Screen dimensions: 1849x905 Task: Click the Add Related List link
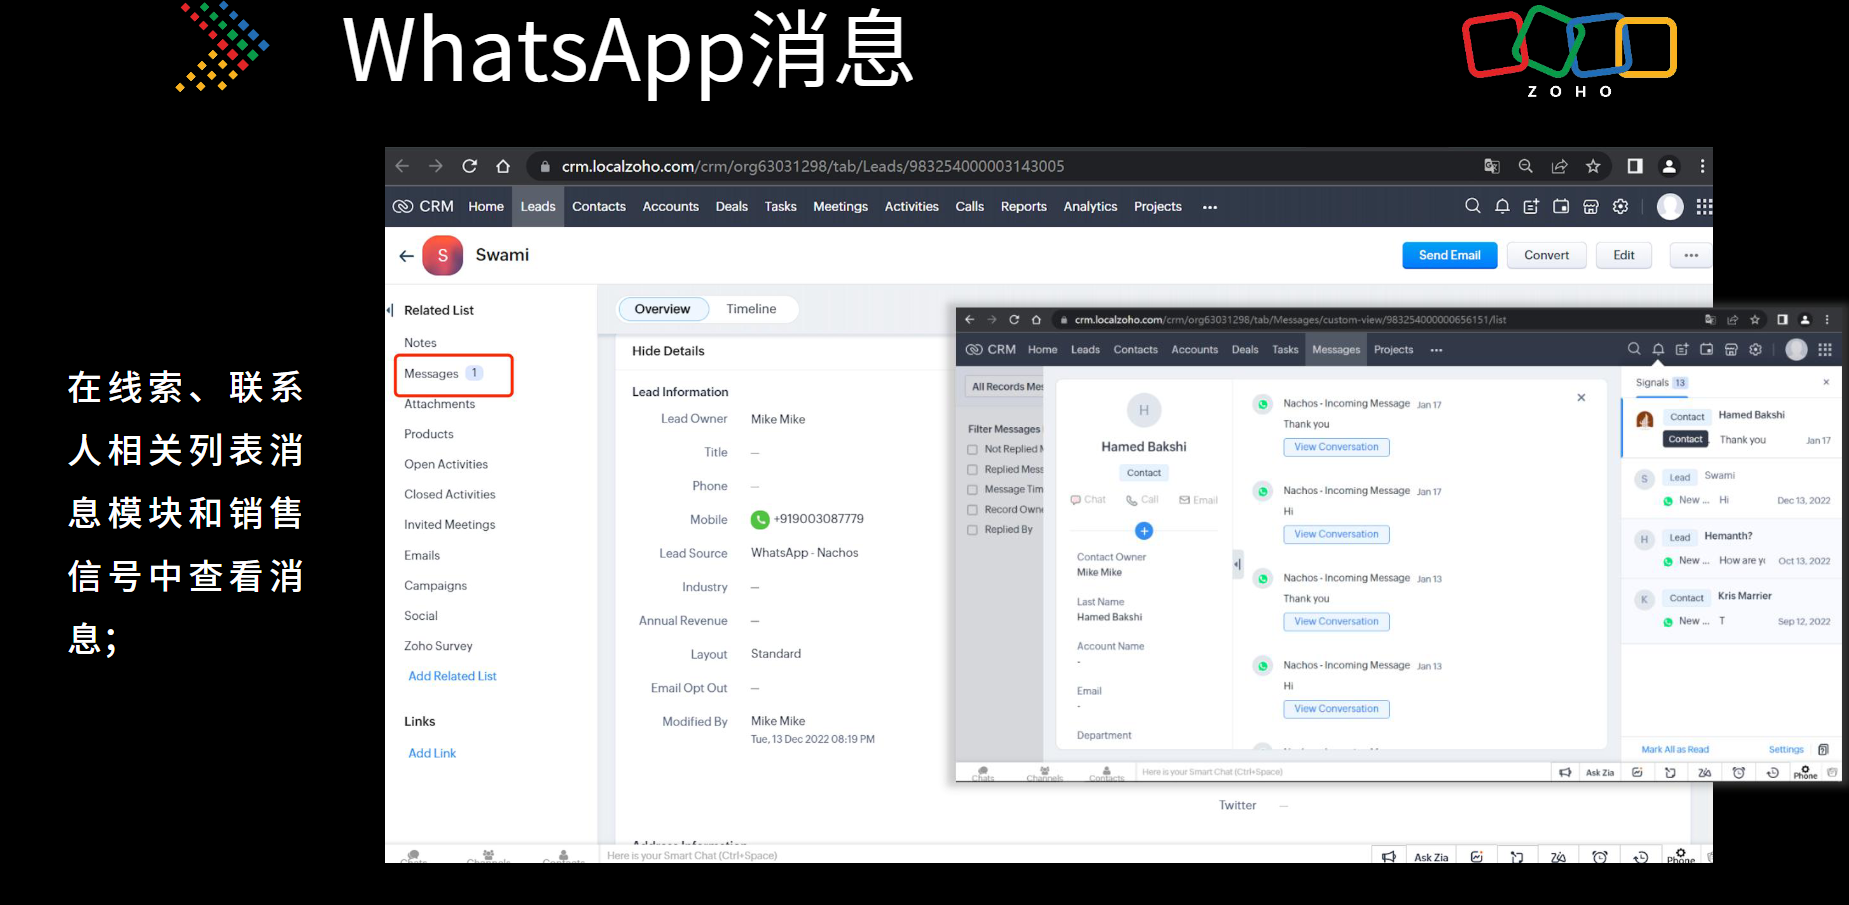(452, 676)
